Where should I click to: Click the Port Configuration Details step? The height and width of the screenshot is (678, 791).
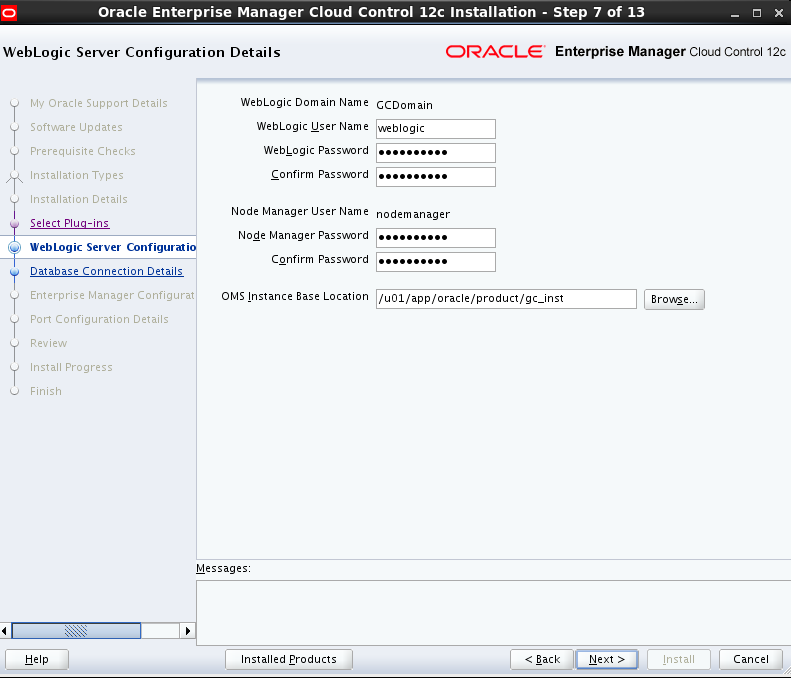click(x=99, y=319)
